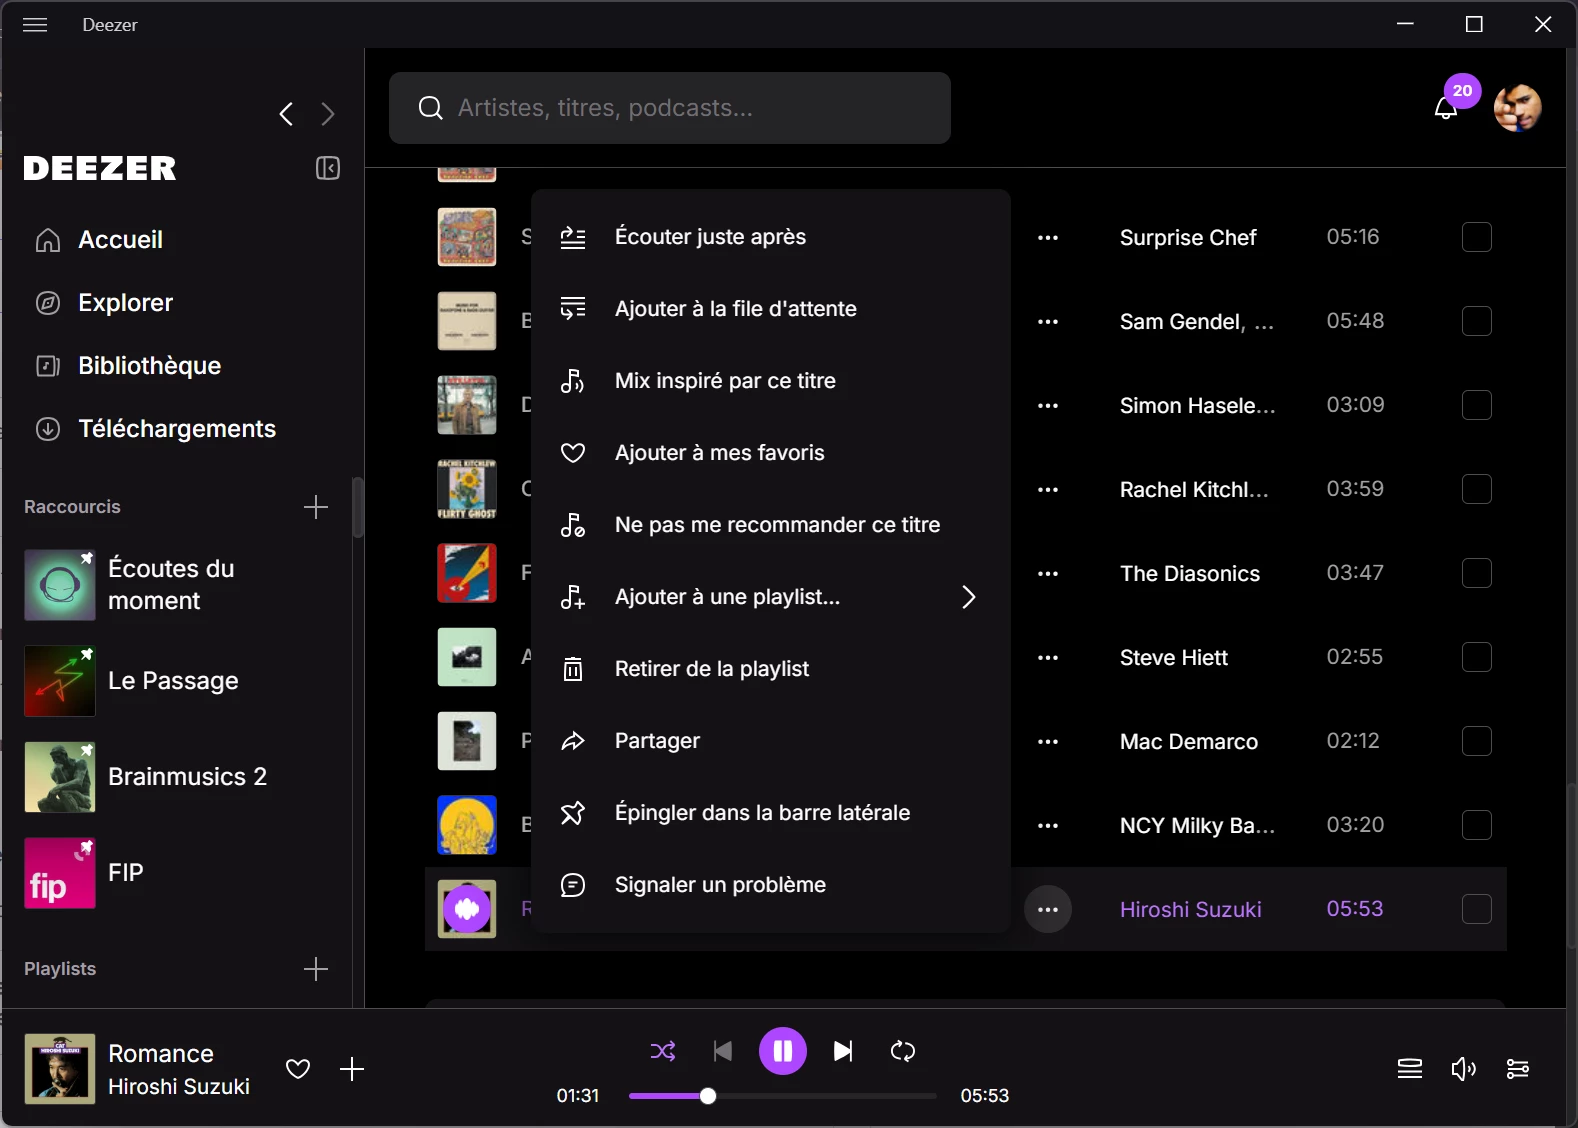Select Ne pas me recommander ce titre
The height and width of the screenshot is (1128, 1578).
(771, 525)
